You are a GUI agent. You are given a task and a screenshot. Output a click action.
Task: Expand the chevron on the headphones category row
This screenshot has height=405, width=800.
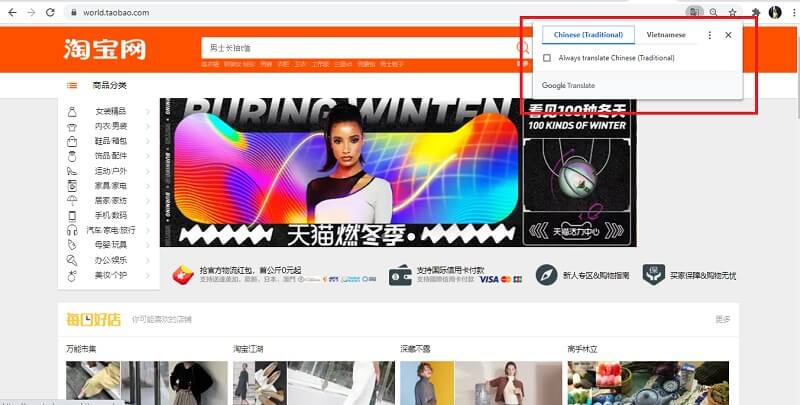click(147, 231)
